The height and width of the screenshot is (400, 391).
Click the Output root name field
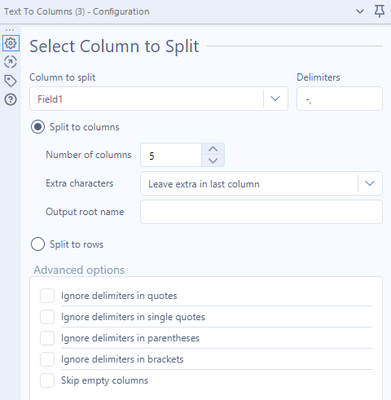261,212
